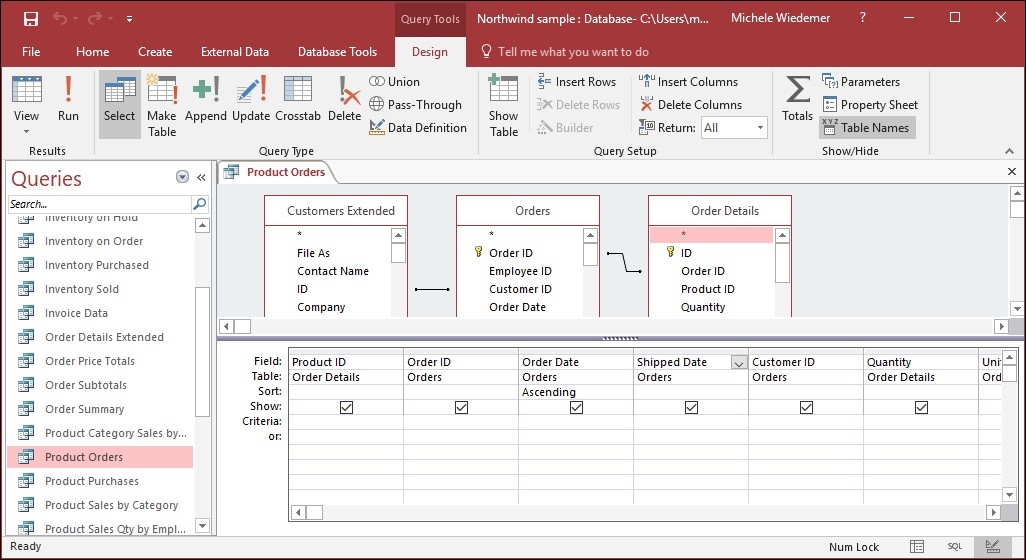
Task: Uncheck Show for Quantity column
Action: tap(921, 408)
